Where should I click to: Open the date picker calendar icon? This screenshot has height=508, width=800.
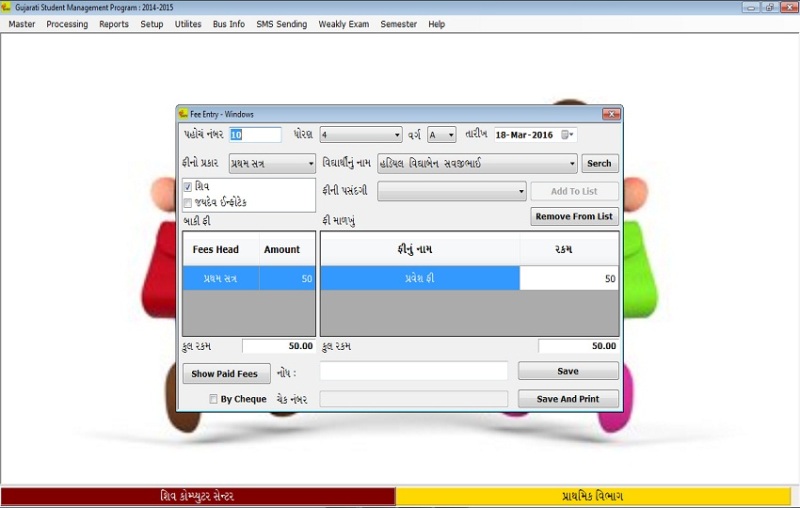coord(567,135)
